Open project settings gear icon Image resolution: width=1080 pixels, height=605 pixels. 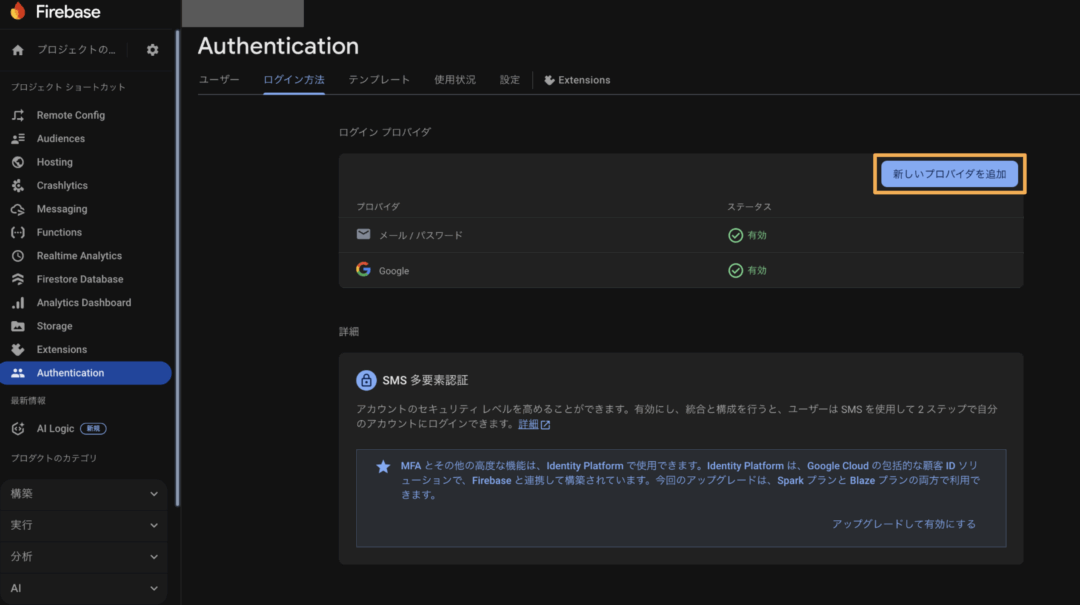tap(152, 50)
